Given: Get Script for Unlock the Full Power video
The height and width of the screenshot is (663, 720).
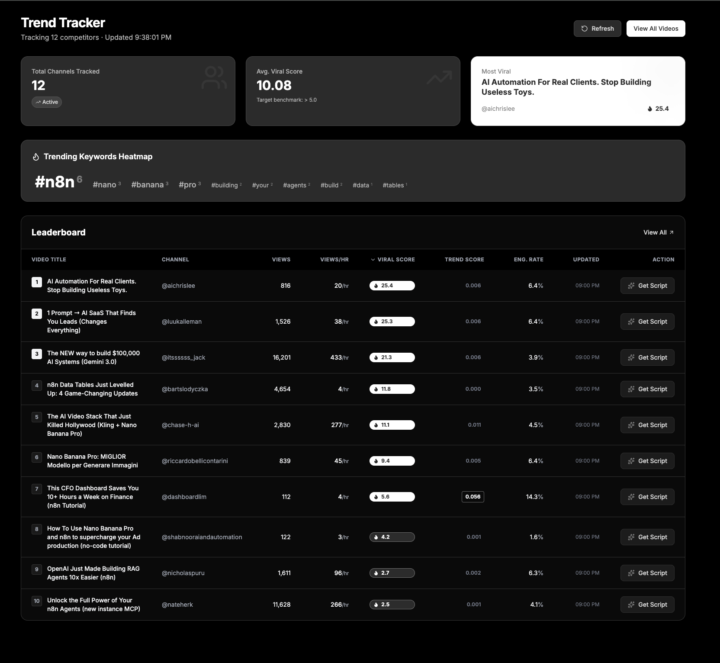Looking at the screenshot, I should [x=647, y=604].
